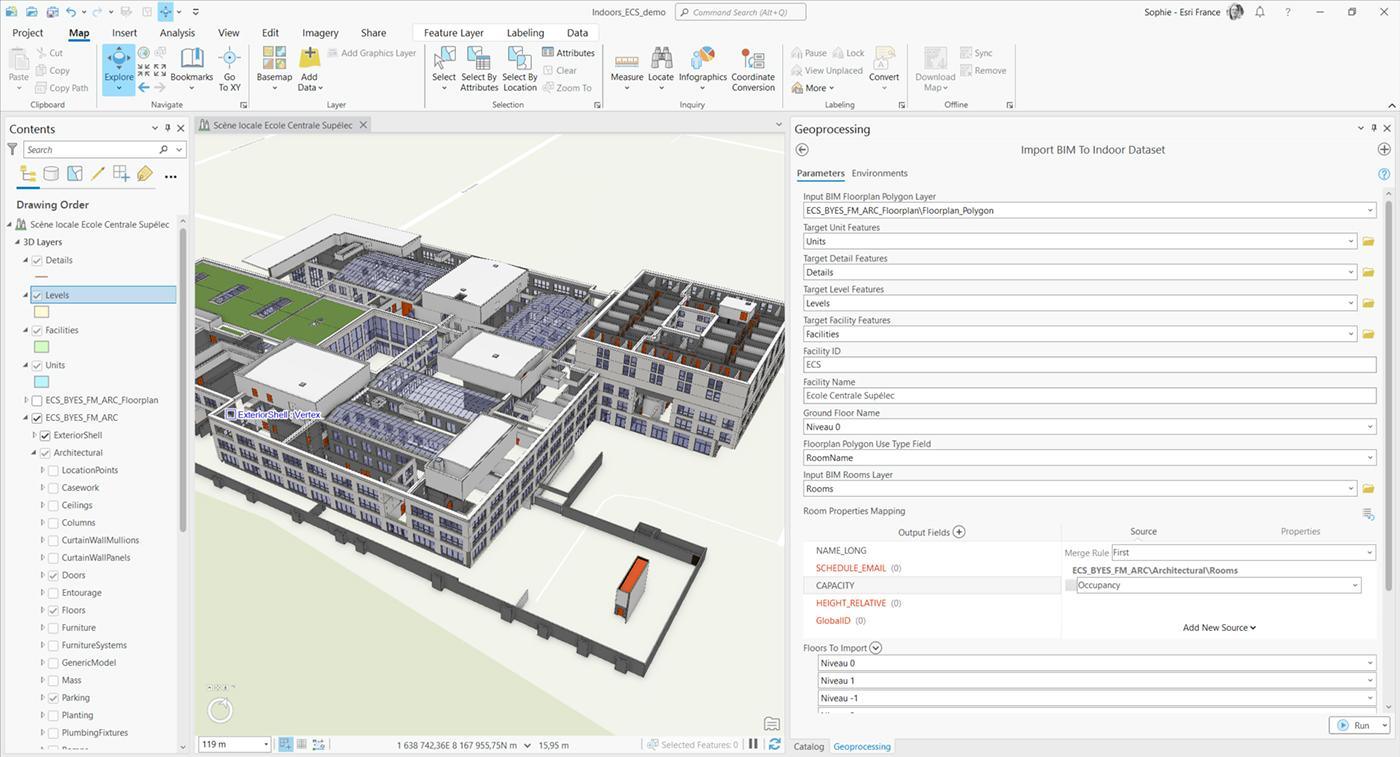Open the Basemap gallery
The width and height of the screenshot is (1400, 757).
point(274,68)
